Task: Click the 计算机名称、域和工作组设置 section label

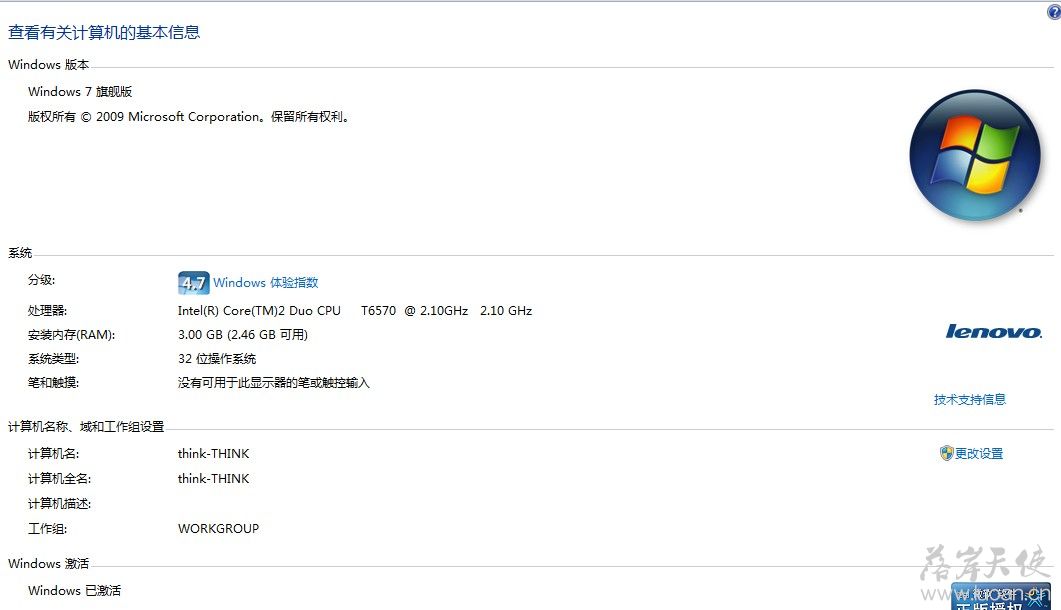Action: pyautogui.click(x=86, y=427)
